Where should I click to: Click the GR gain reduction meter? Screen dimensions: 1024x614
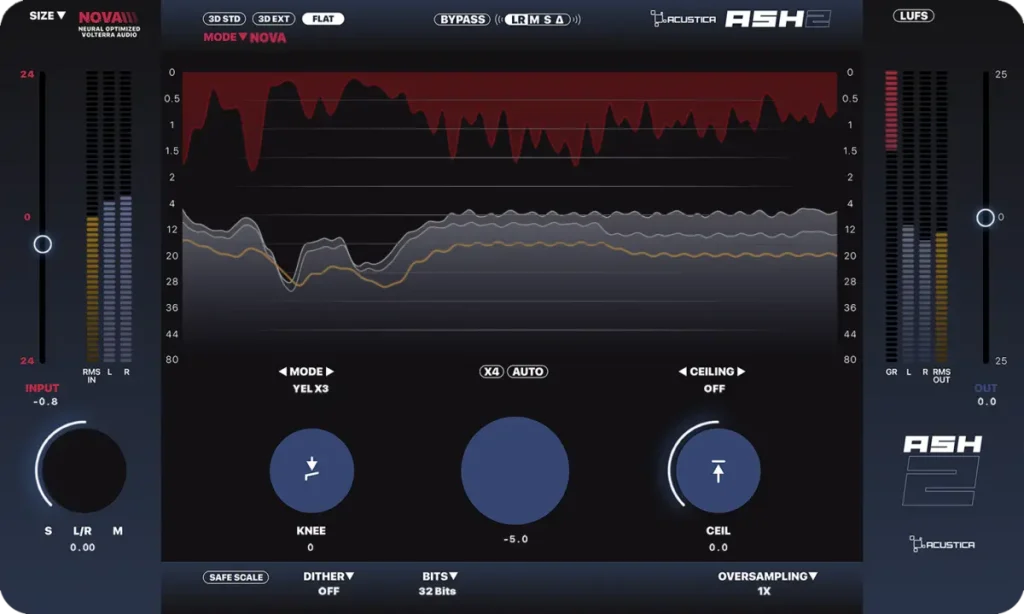coord(891,216)
